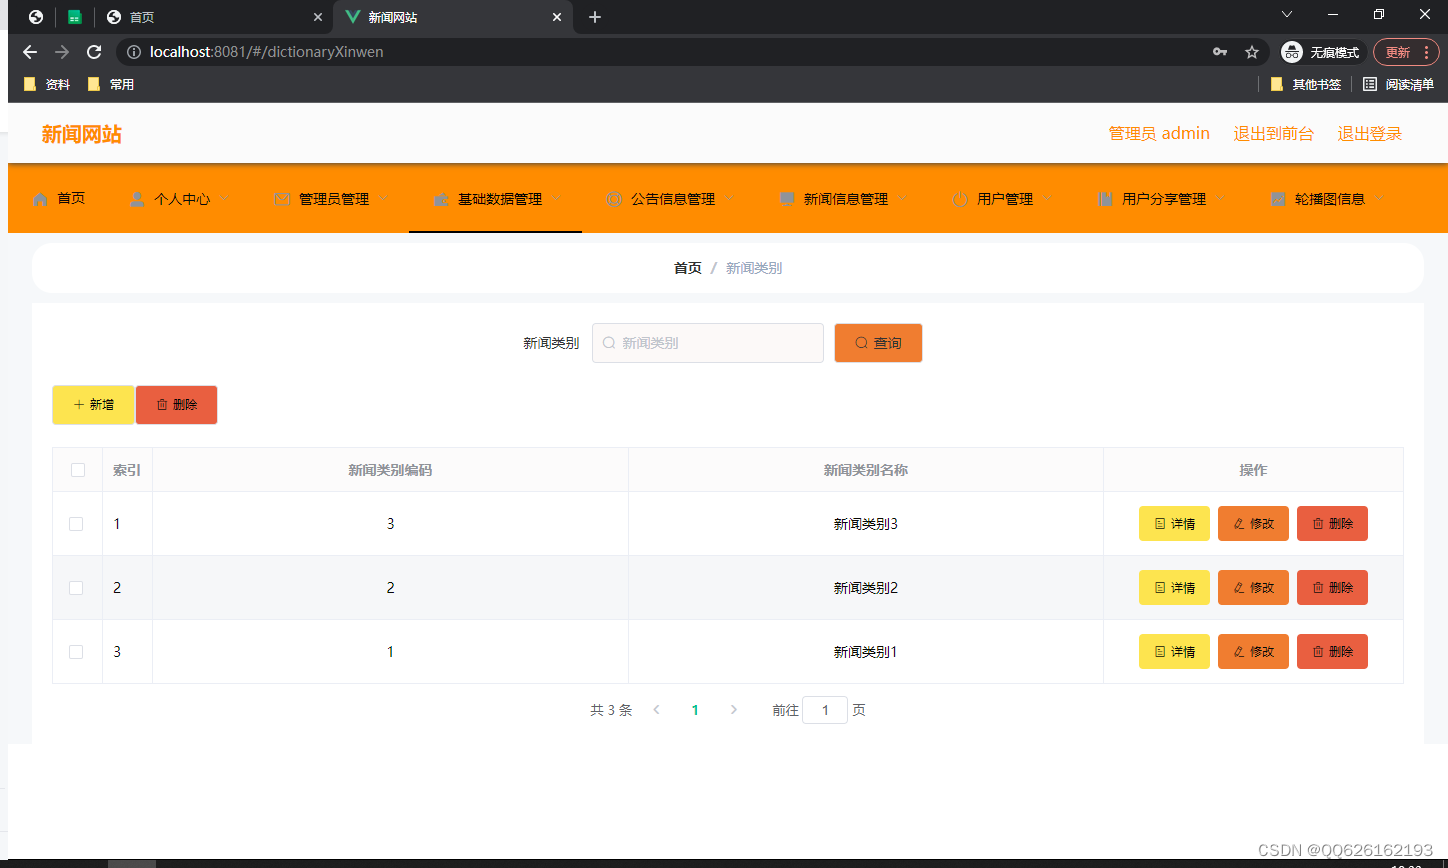The image size is (1448, 868).
Task: Expand the 公告信息管理 menu arrow
Action: (x=730, y=198)
